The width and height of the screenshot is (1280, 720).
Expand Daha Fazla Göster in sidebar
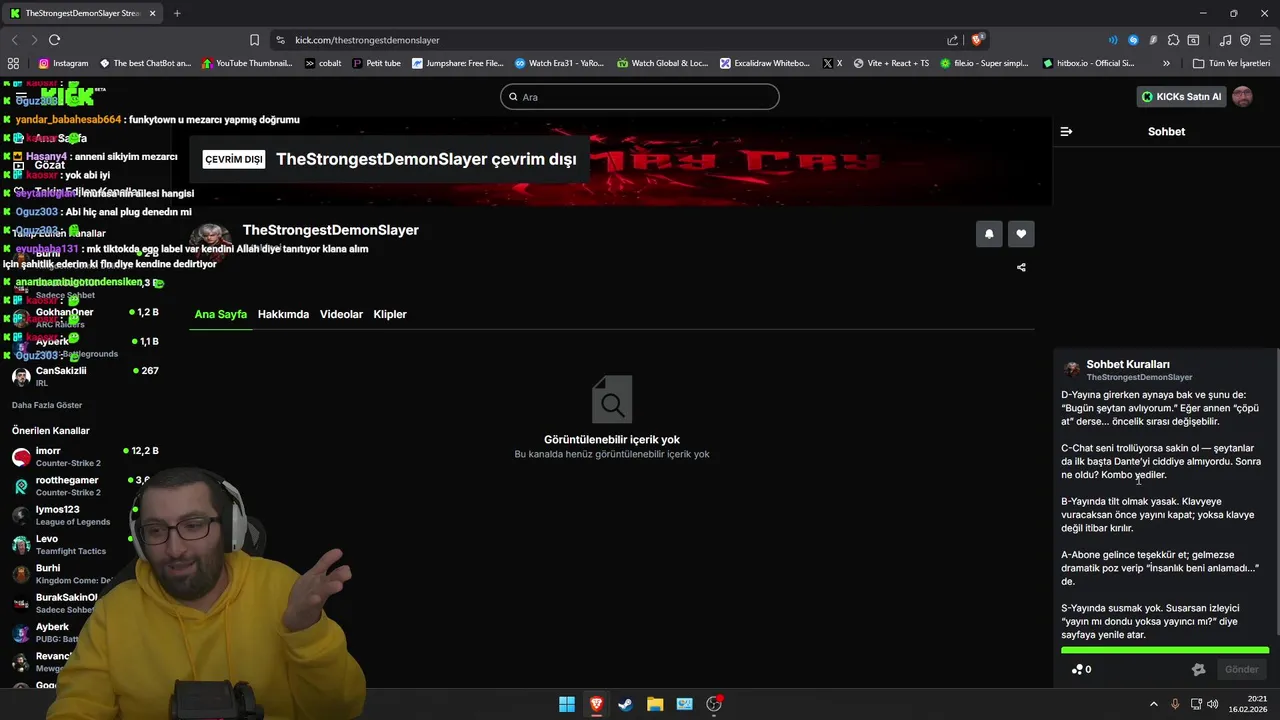(47, 405)
